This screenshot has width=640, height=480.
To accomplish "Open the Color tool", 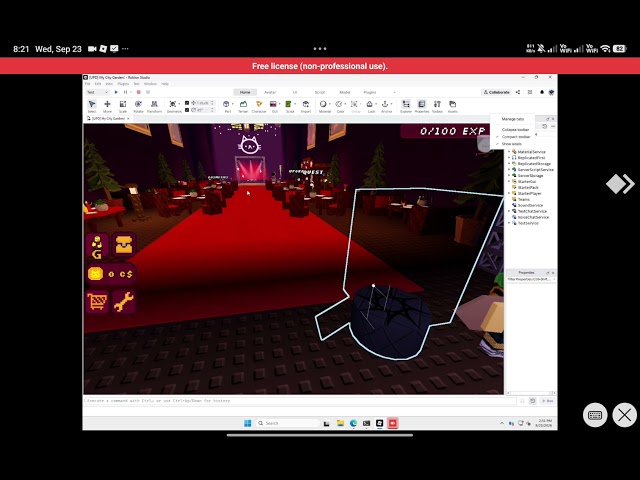I will 340,106.
